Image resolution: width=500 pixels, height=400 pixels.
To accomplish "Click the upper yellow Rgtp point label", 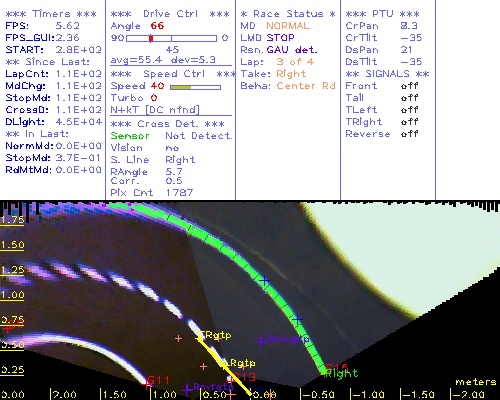I will click(x=216, y=335).
